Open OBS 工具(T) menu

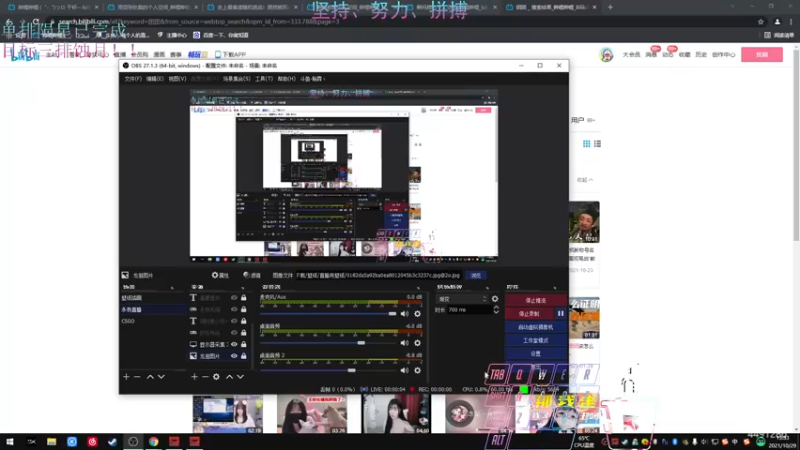264,79
